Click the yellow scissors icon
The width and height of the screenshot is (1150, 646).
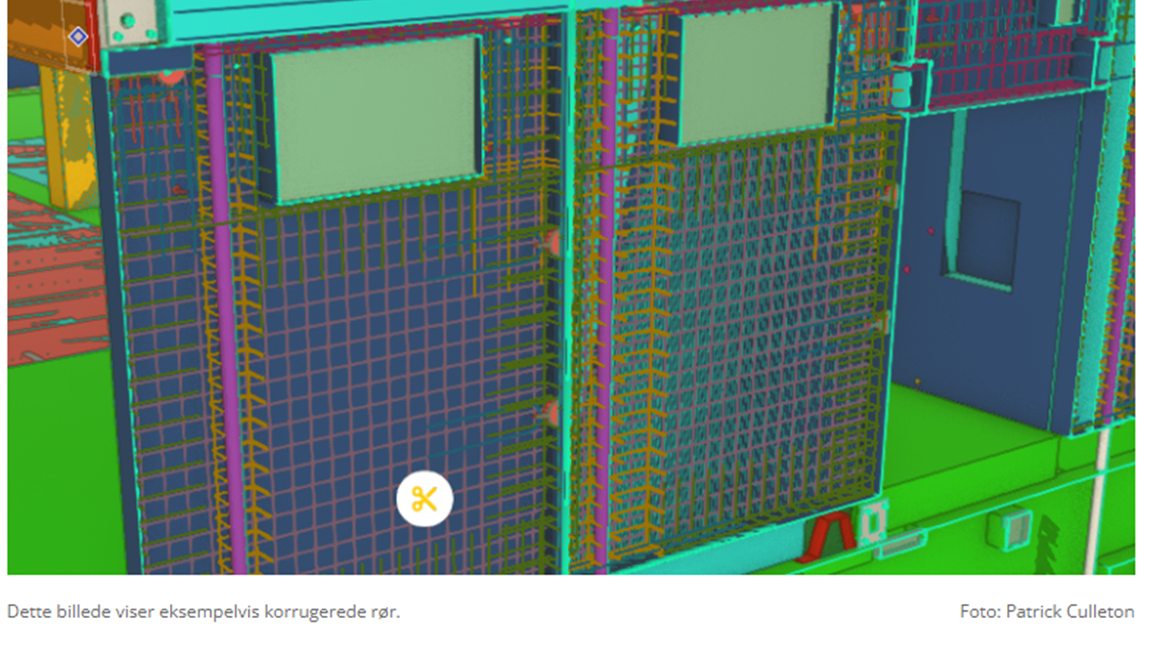(424, 499)
